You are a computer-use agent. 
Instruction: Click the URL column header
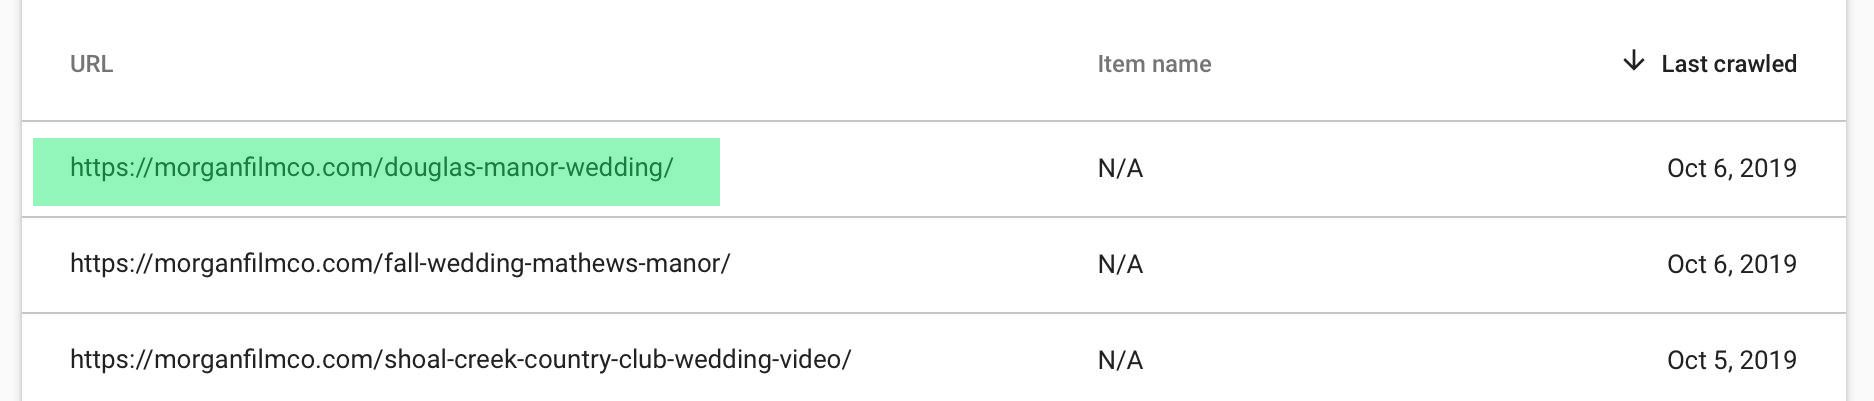(x=91, y=64)
